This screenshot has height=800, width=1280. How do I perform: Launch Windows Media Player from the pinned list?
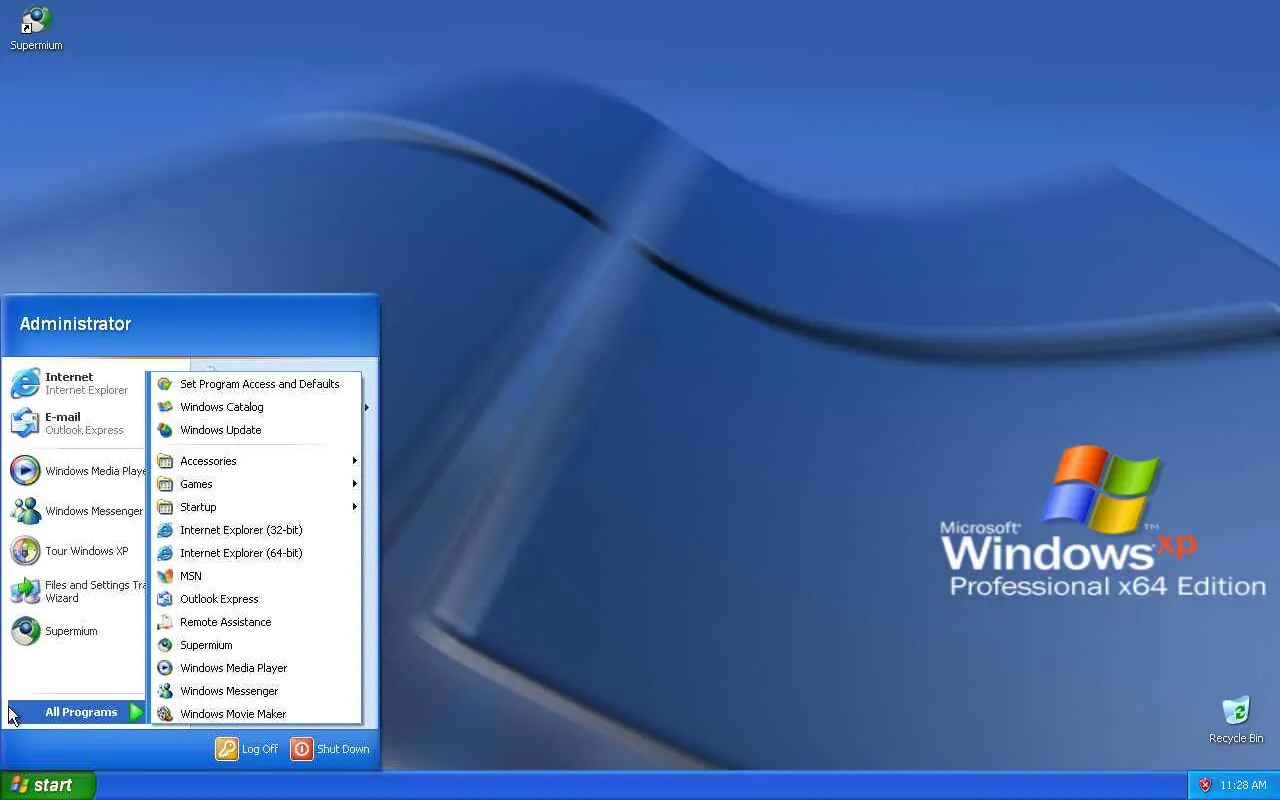coord(76,471)
